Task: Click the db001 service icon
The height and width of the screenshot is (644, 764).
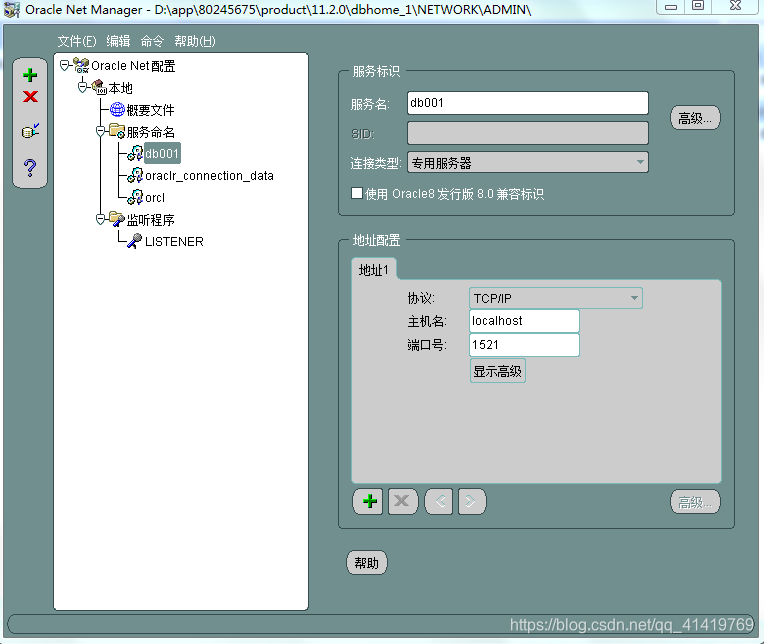Action: (x=135, y=153)
